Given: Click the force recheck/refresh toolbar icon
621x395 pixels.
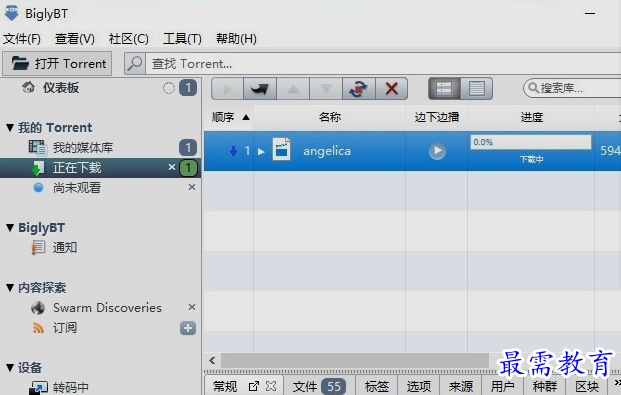Looking at the screenshot, I should tap(359, 88).
